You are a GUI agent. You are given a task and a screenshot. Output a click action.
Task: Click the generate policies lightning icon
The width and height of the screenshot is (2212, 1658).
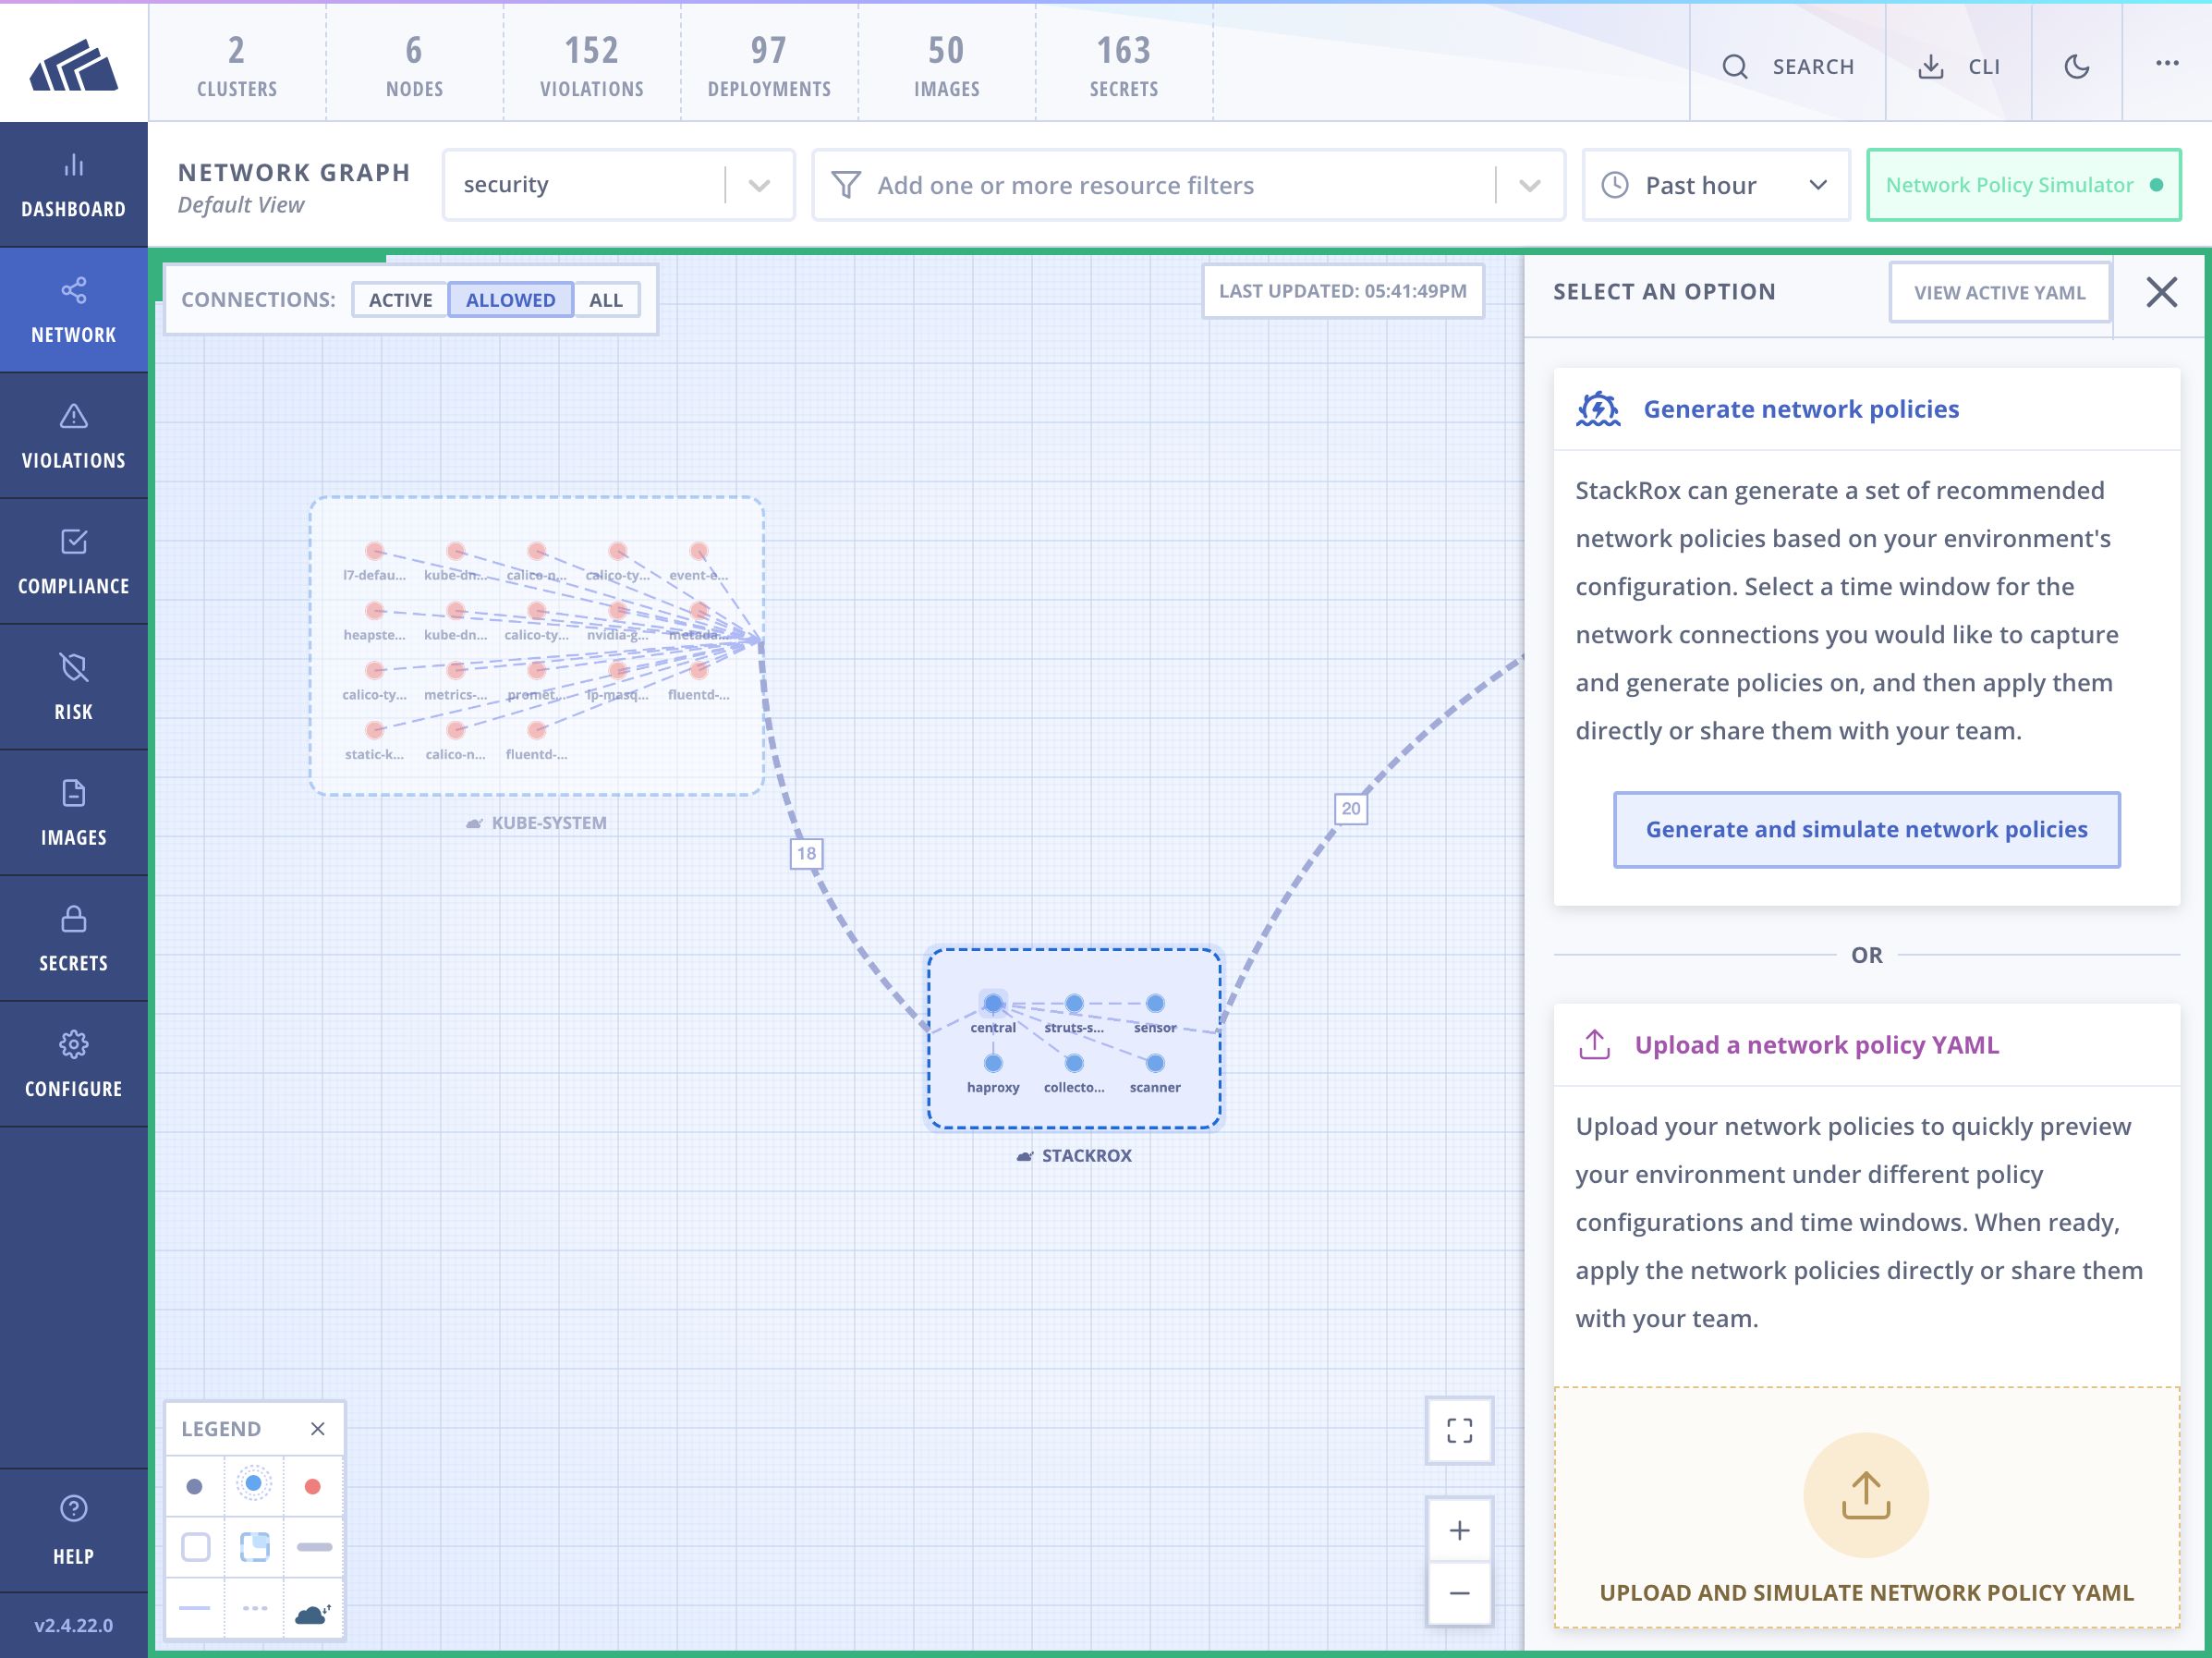pos(1597,409)
